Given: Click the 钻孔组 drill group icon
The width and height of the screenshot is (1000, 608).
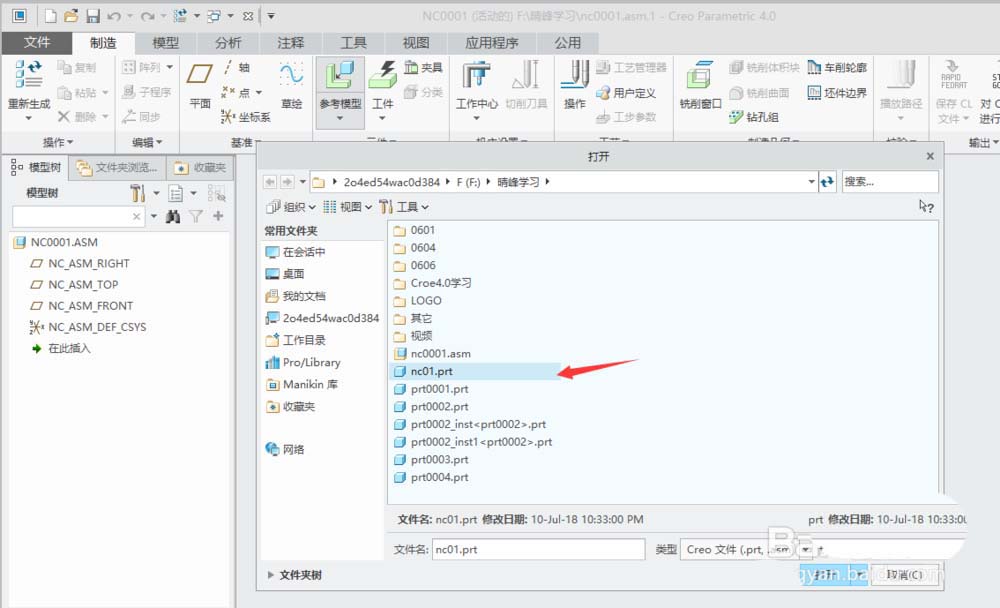Looking at the screenshot, I should click(754, 117).
